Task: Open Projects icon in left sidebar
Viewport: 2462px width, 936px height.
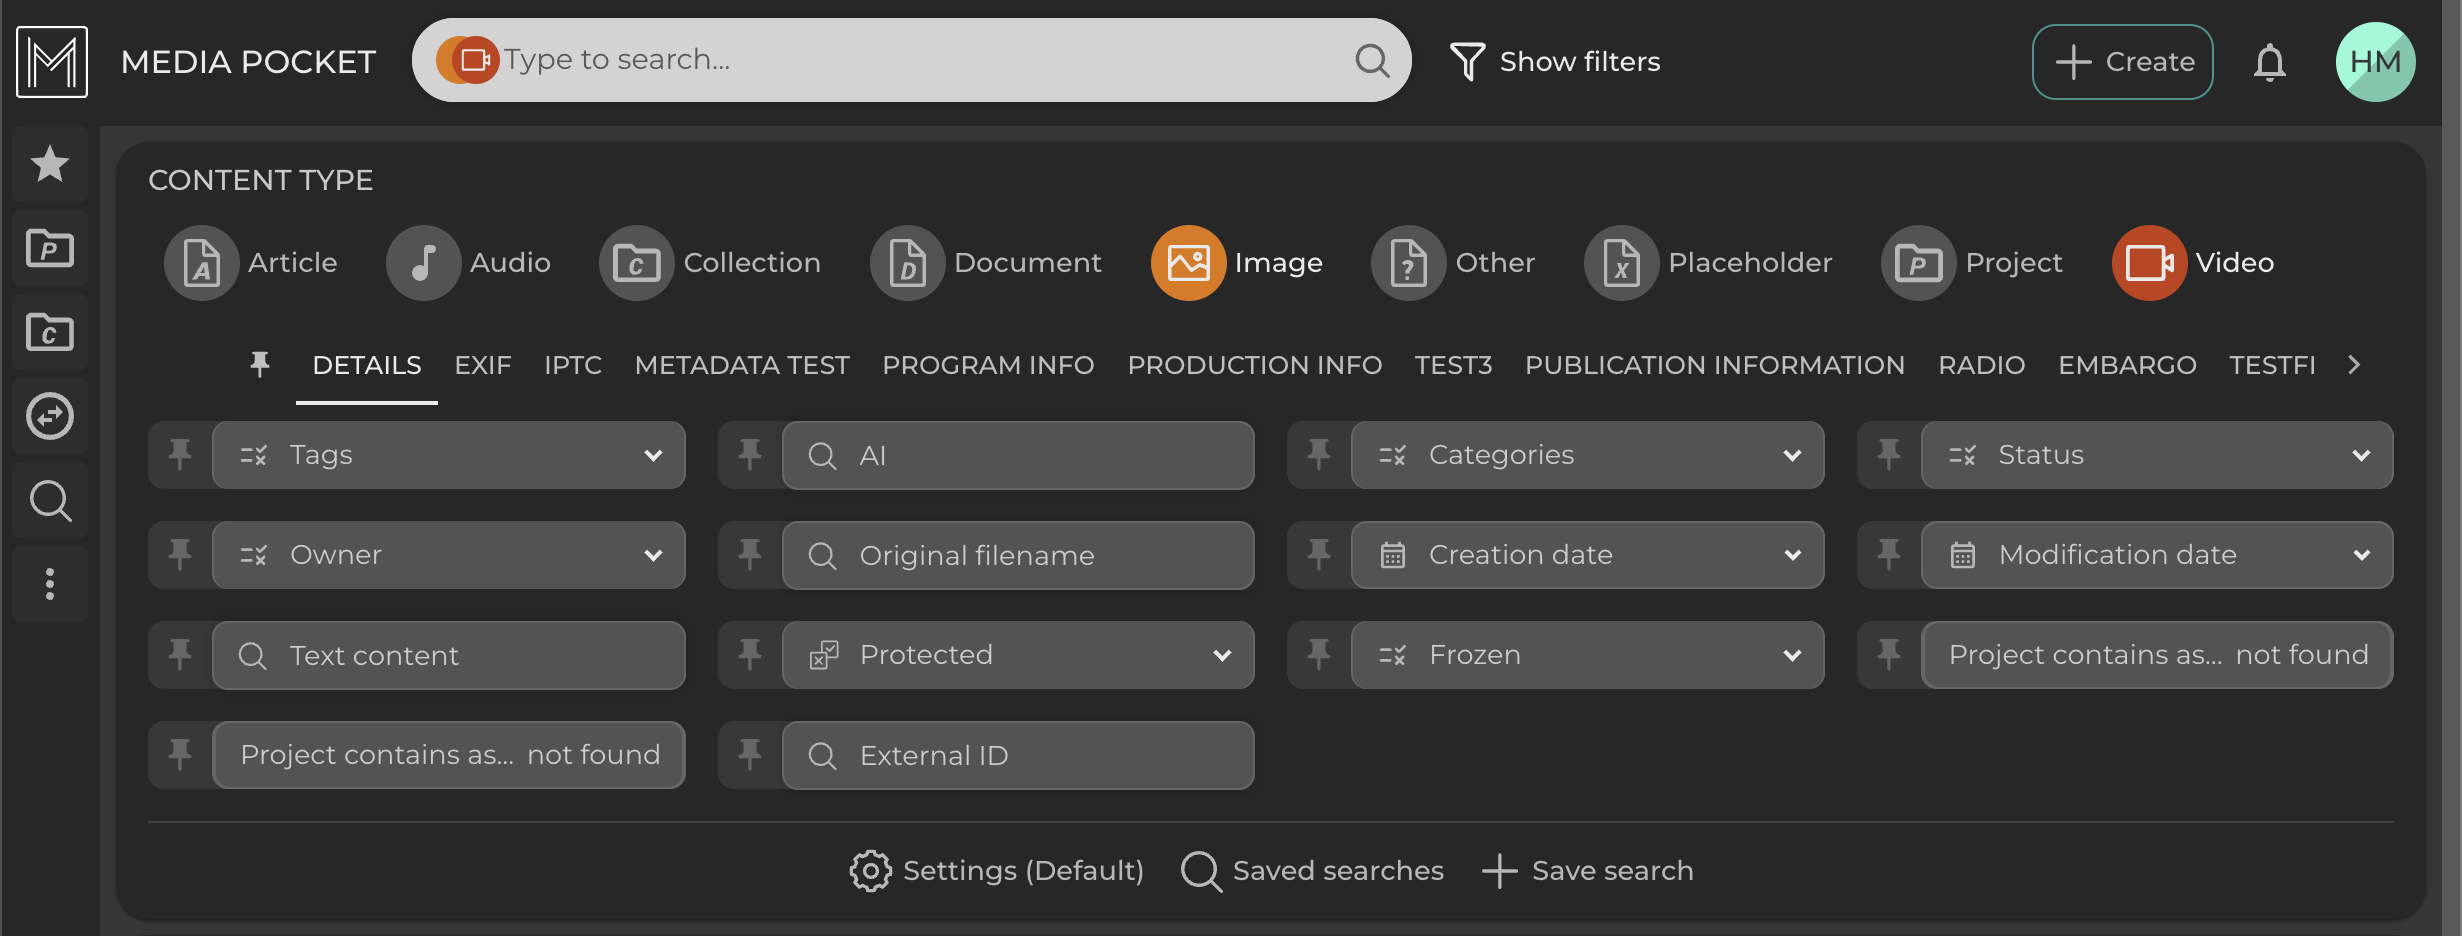Action: (x=50, y=248)
